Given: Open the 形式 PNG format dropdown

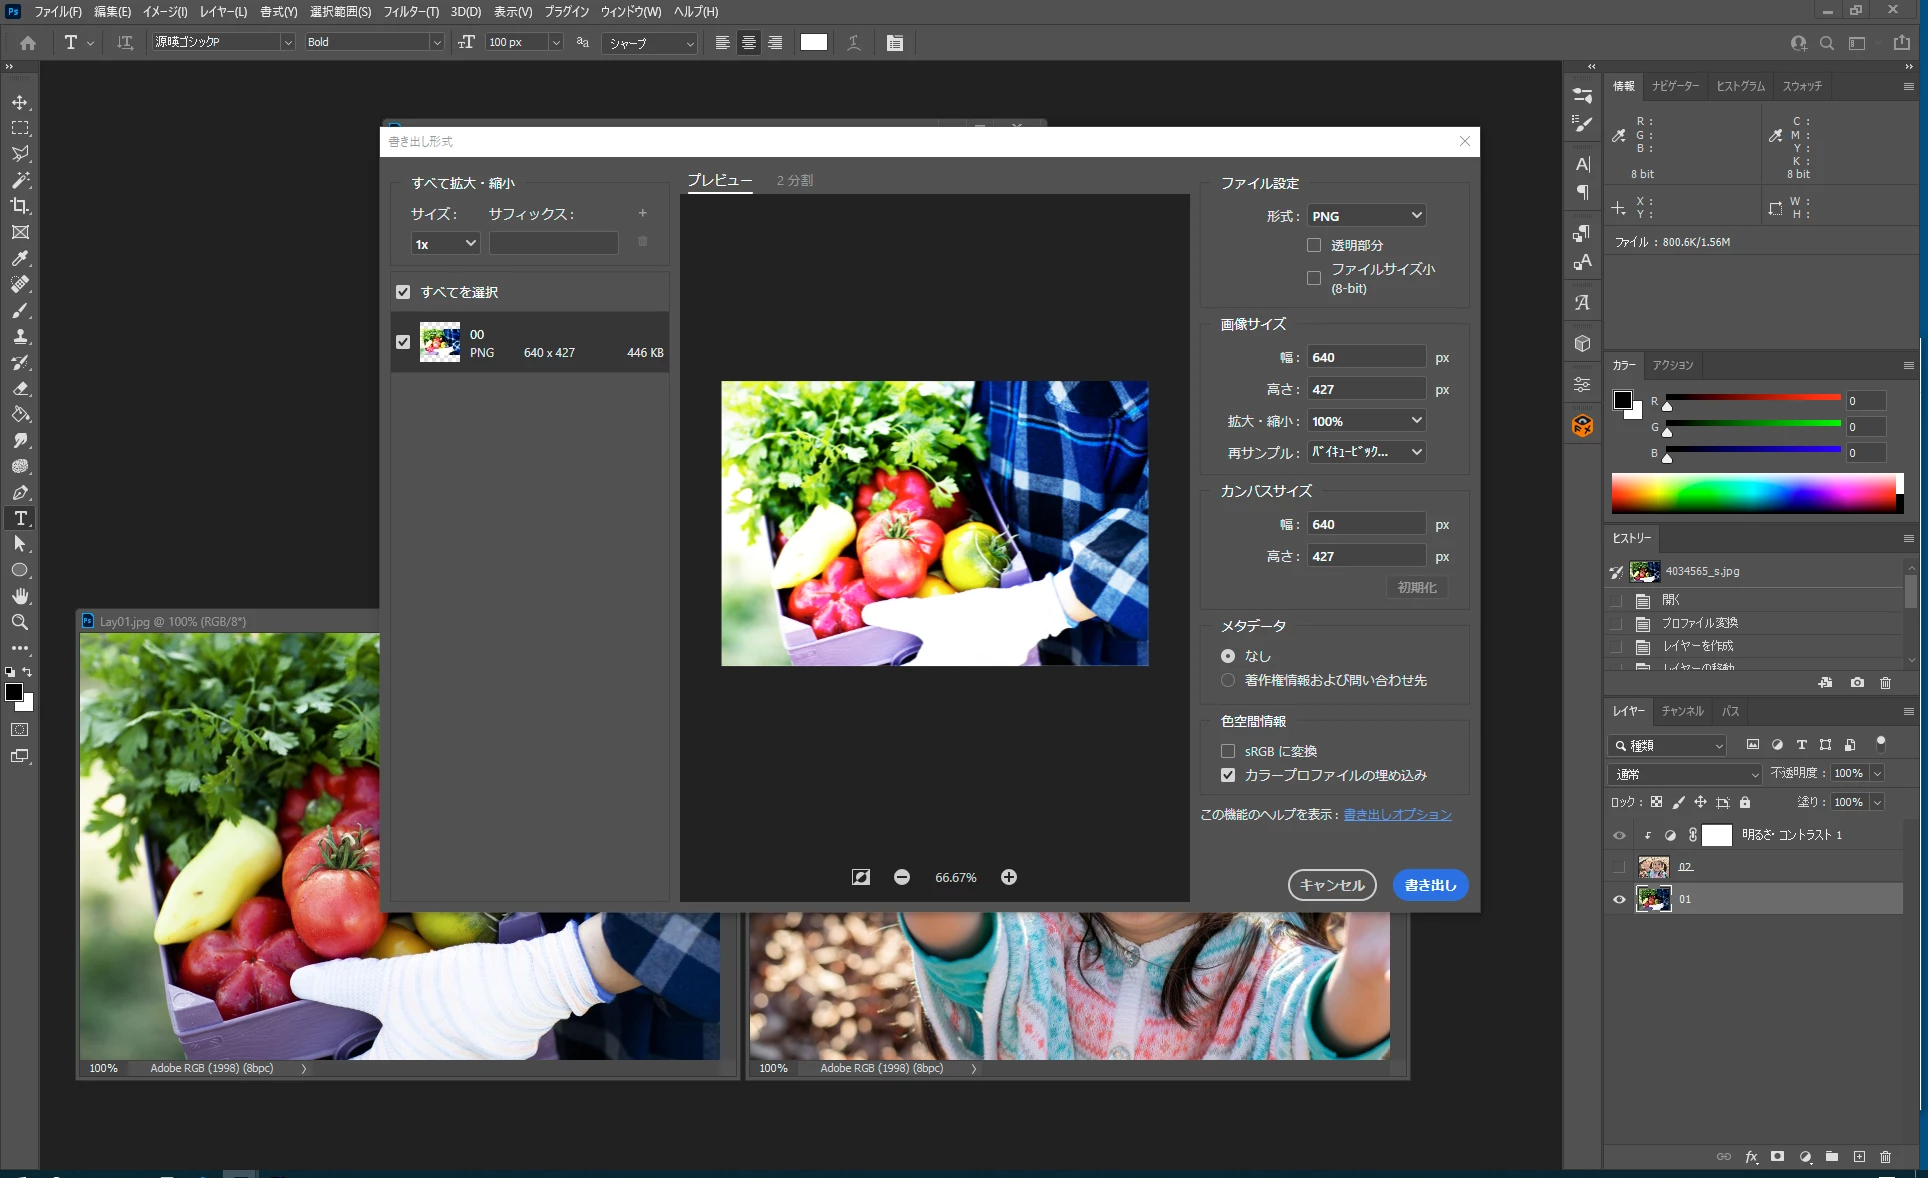Looking at the screenshot, I should click(x=1366, y=216).
